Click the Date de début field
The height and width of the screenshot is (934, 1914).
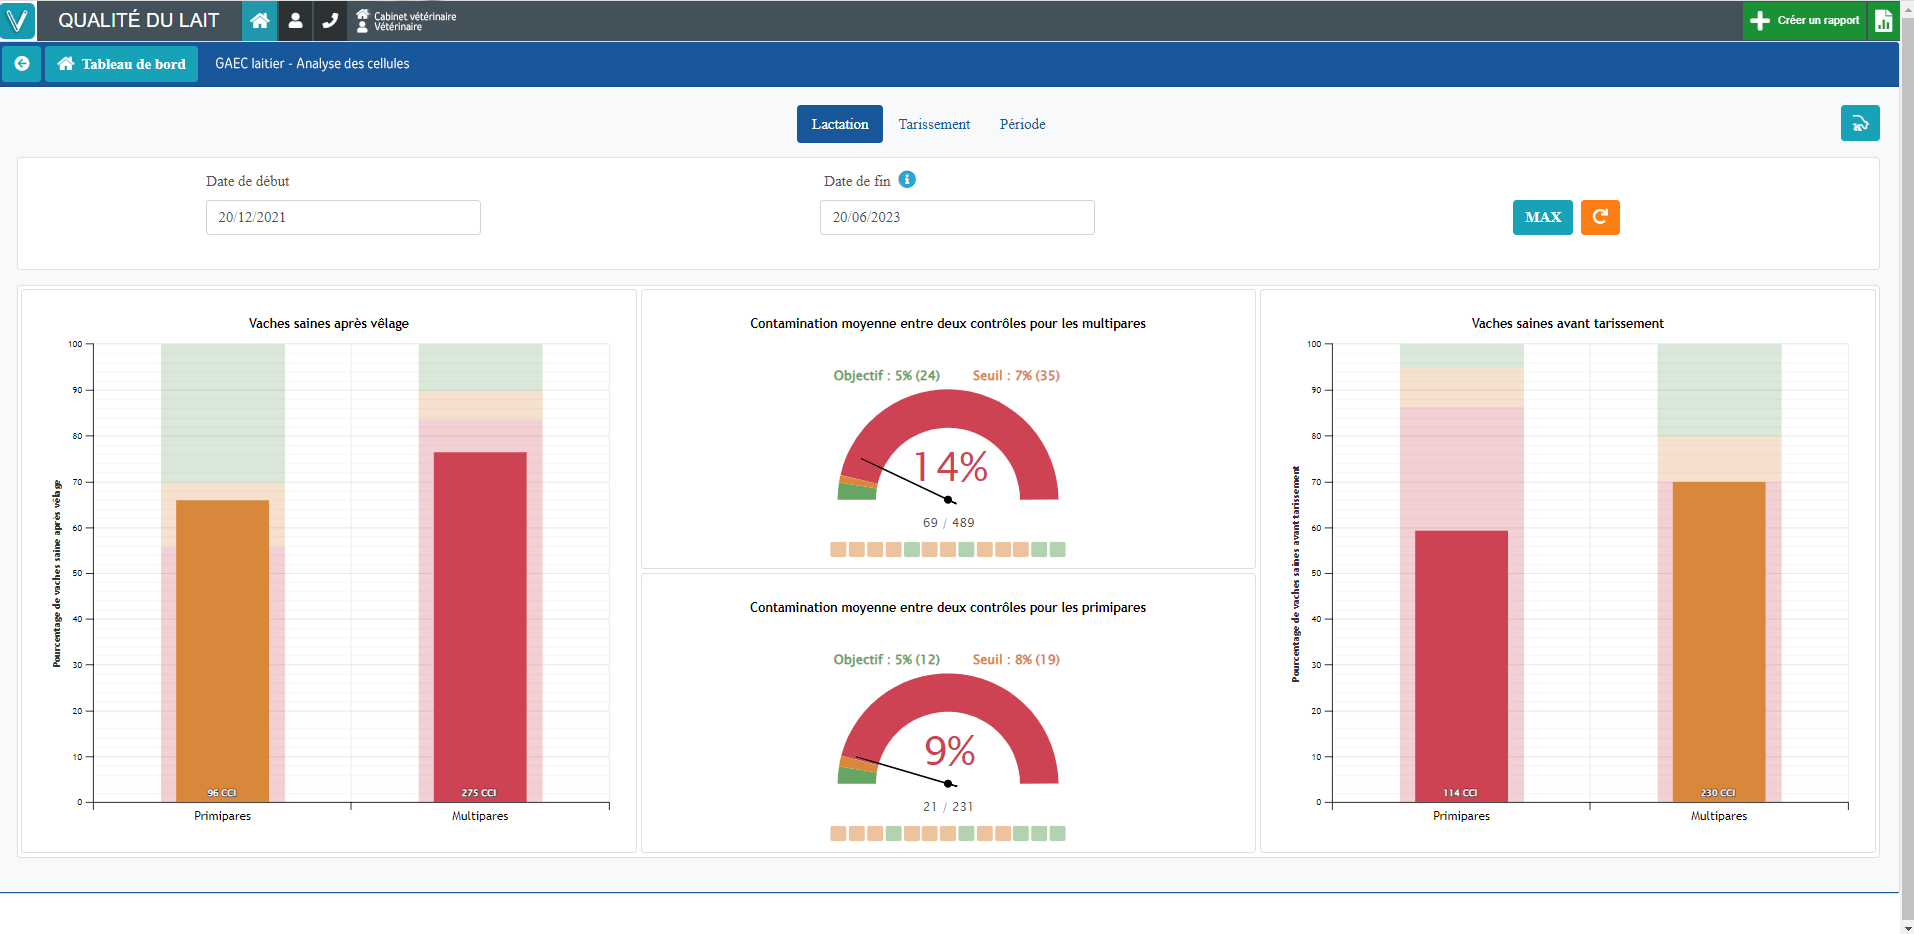(343, 217)
